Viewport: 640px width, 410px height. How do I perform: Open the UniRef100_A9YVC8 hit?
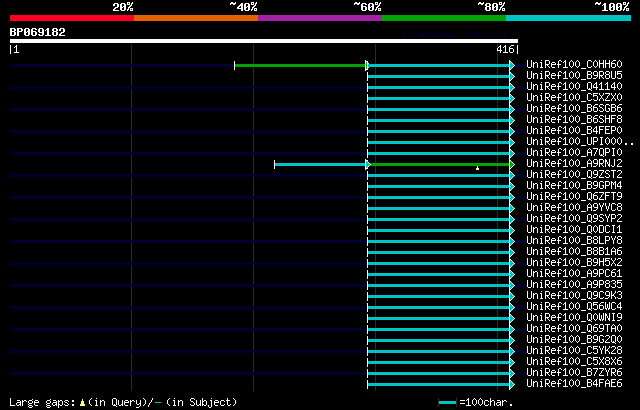pos(574,208)
